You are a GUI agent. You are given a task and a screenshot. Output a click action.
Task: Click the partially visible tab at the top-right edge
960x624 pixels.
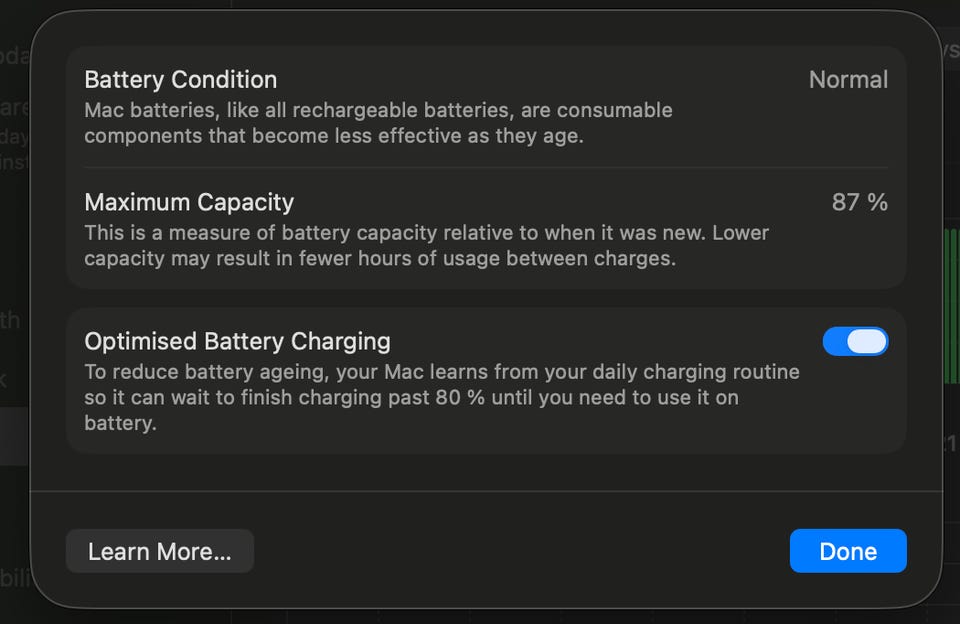pos(951,50)
